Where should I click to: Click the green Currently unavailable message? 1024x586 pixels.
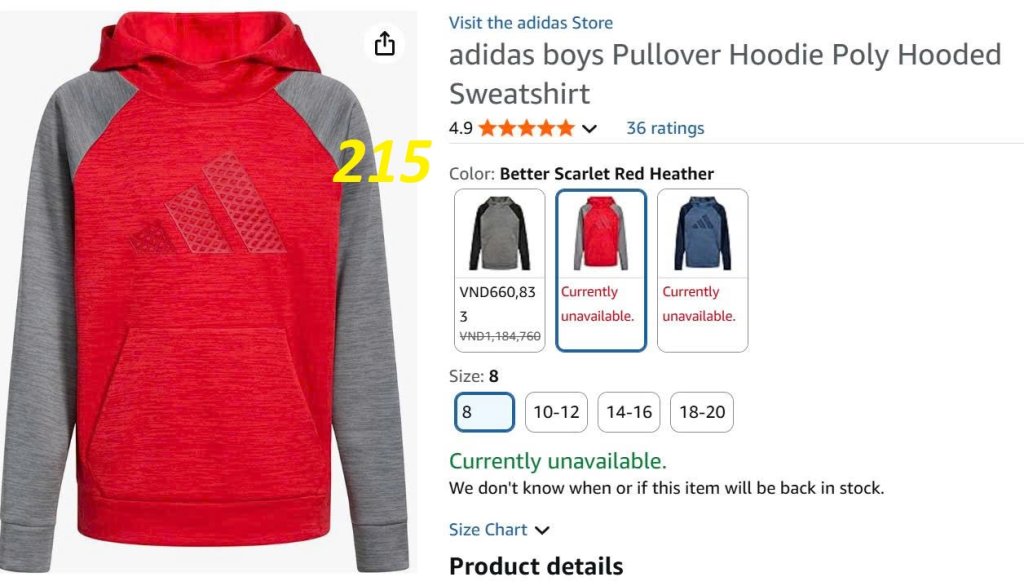pos(558,461)
